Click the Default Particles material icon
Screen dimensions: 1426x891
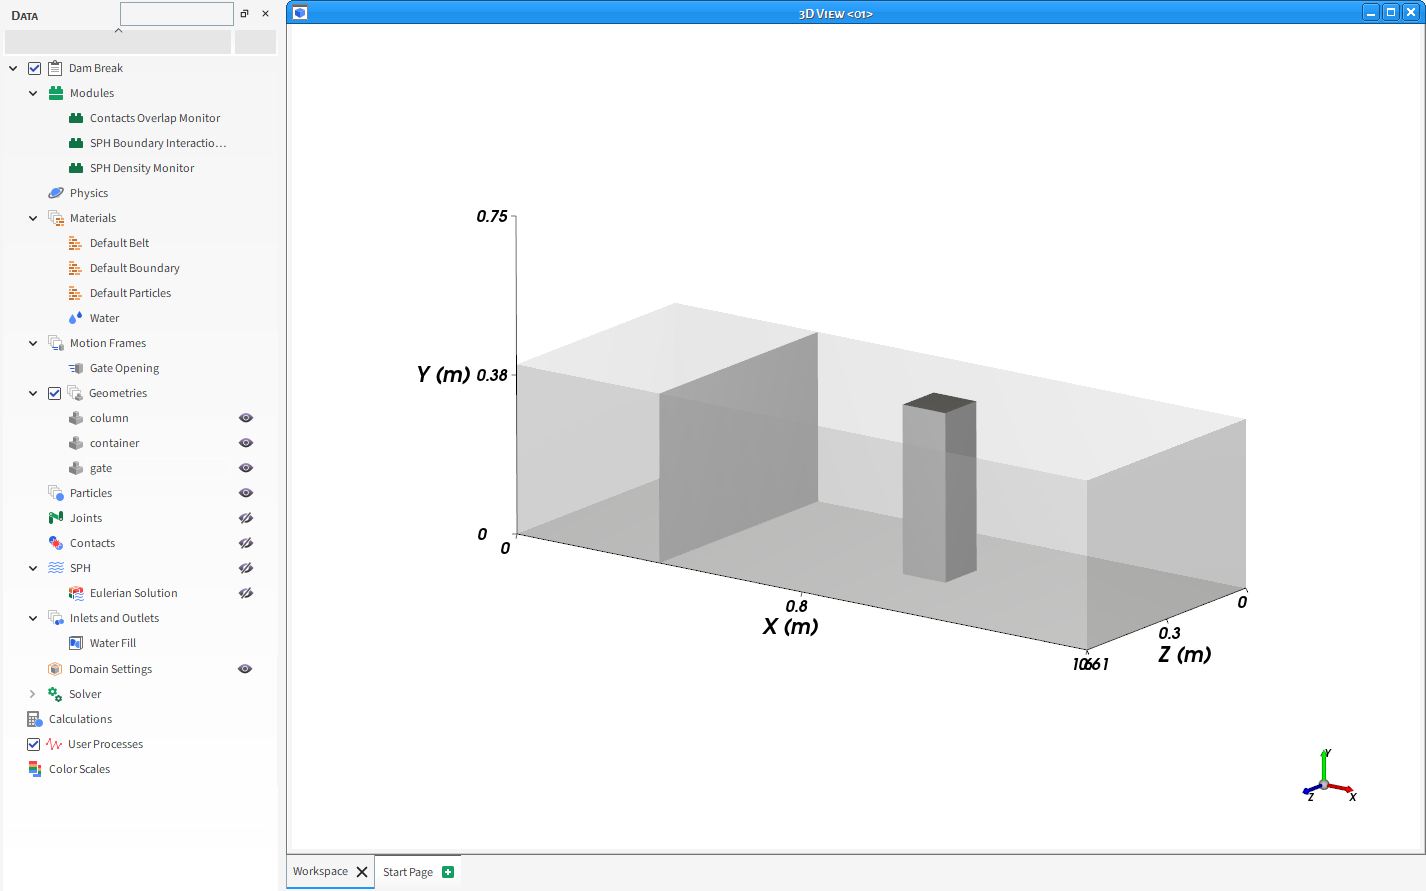[76, 293]
